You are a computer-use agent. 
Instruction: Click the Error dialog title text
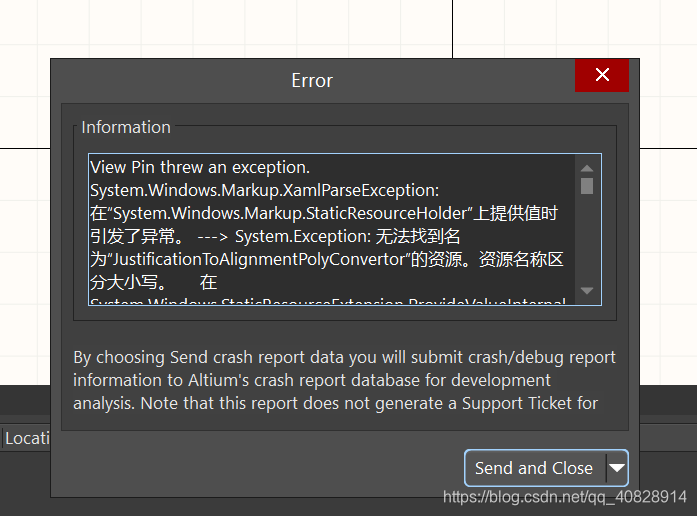(x=312, y=81)
